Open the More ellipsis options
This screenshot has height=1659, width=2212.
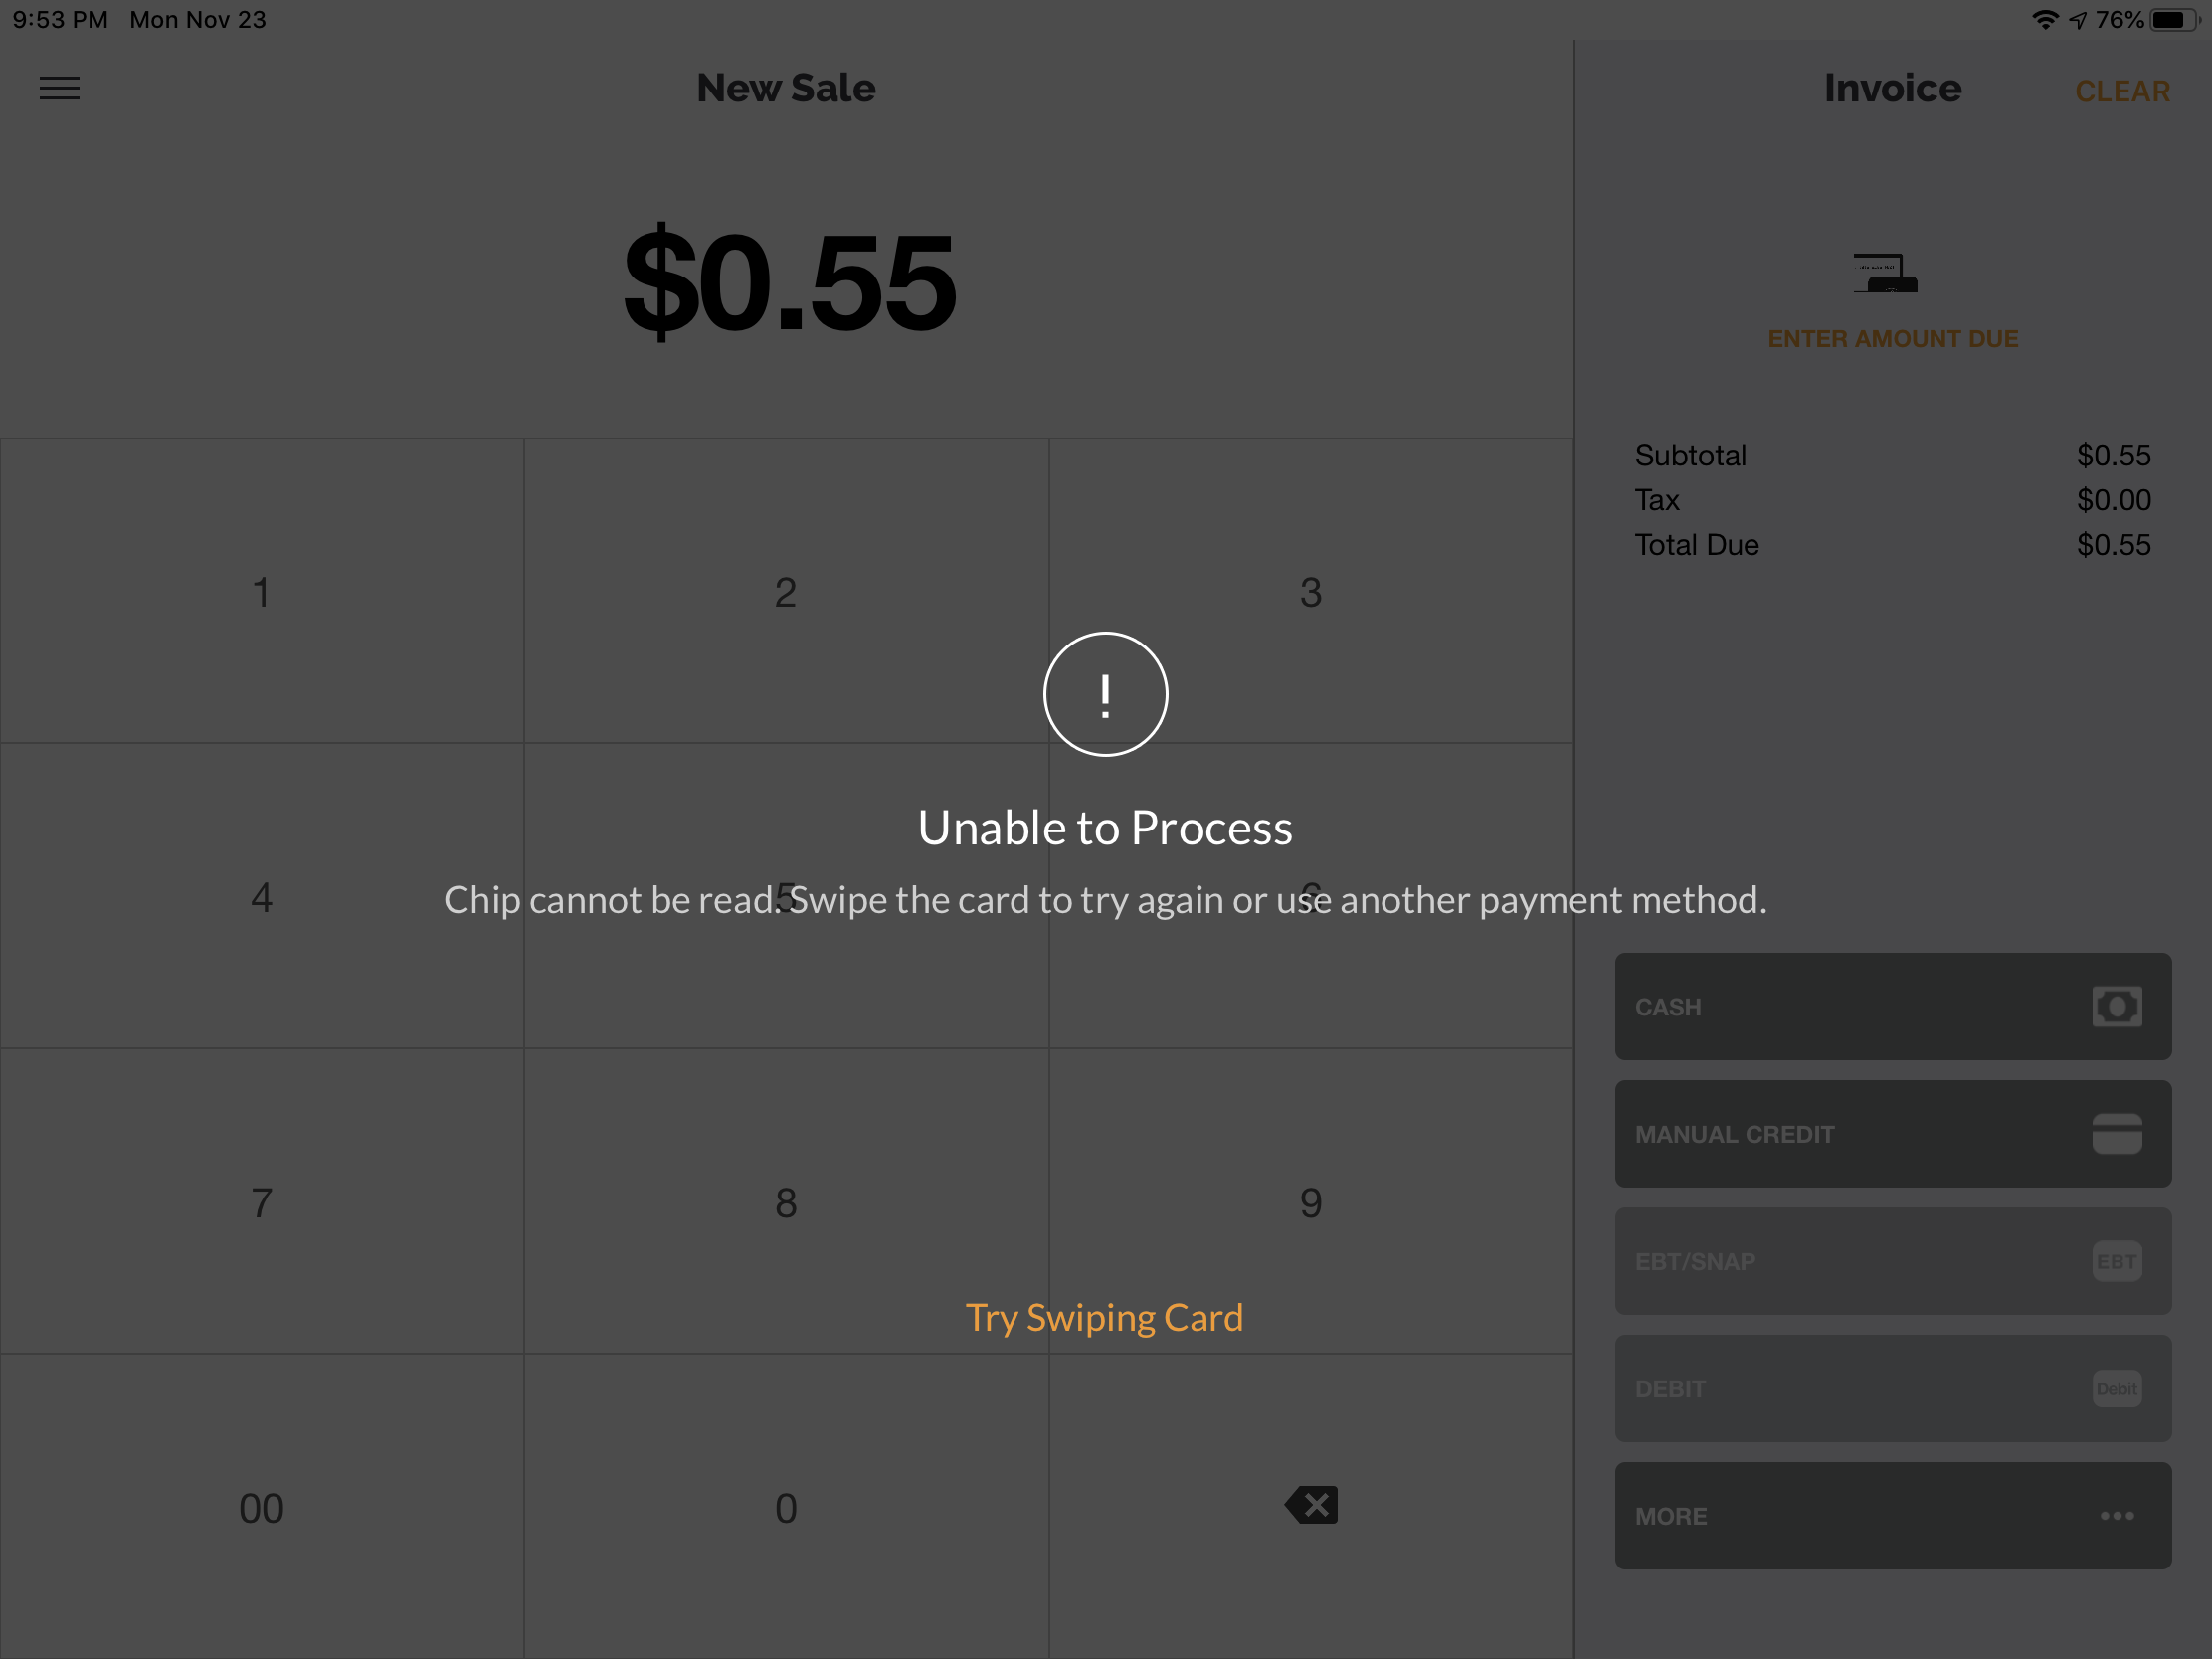[2116, 1516]
